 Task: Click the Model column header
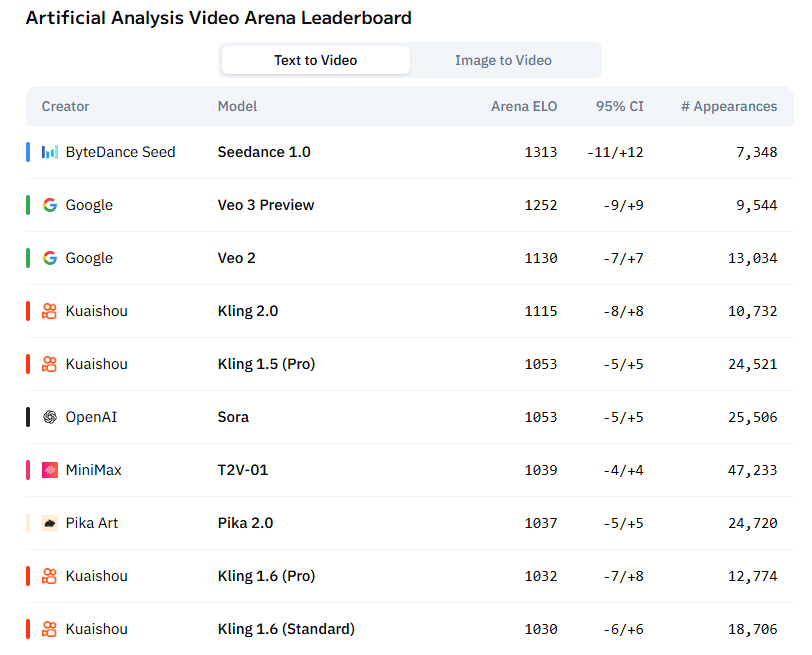[x=237, y=106]
